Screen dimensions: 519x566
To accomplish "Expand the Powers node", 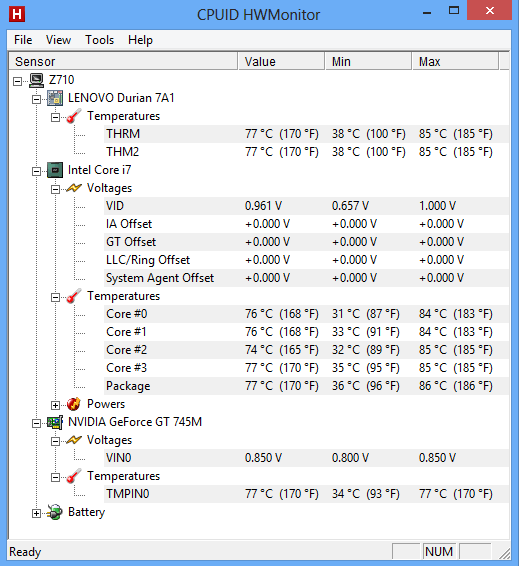I will [55, 405].
